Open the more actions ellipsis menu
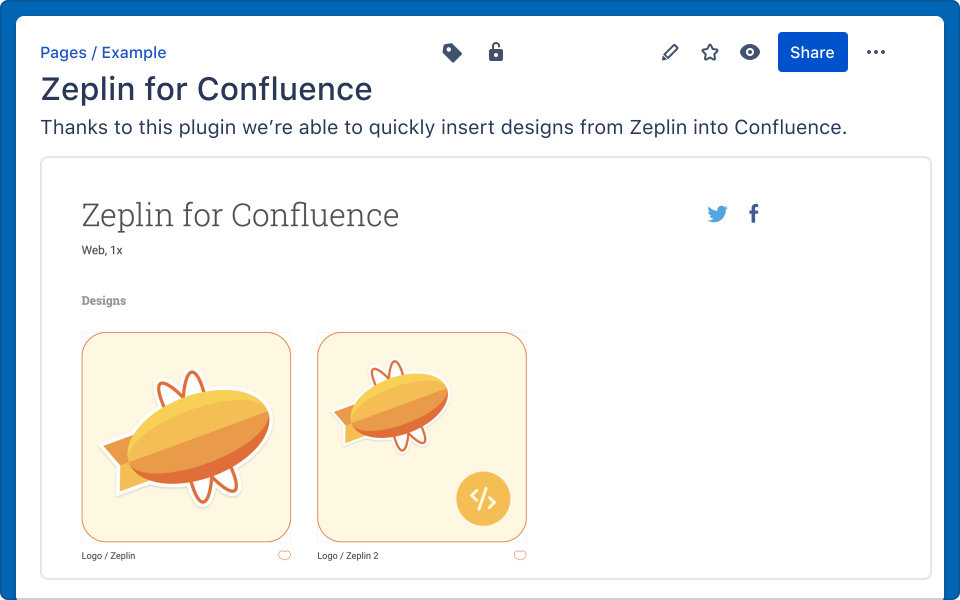 (x=876, y=53)
